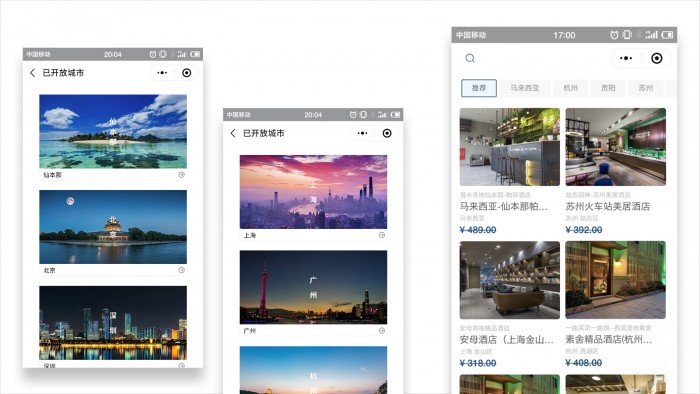Image resolution: width=700 pixels, height=394 pixels.
Task: Close the mini program on the middle screen
Action: 387,133
